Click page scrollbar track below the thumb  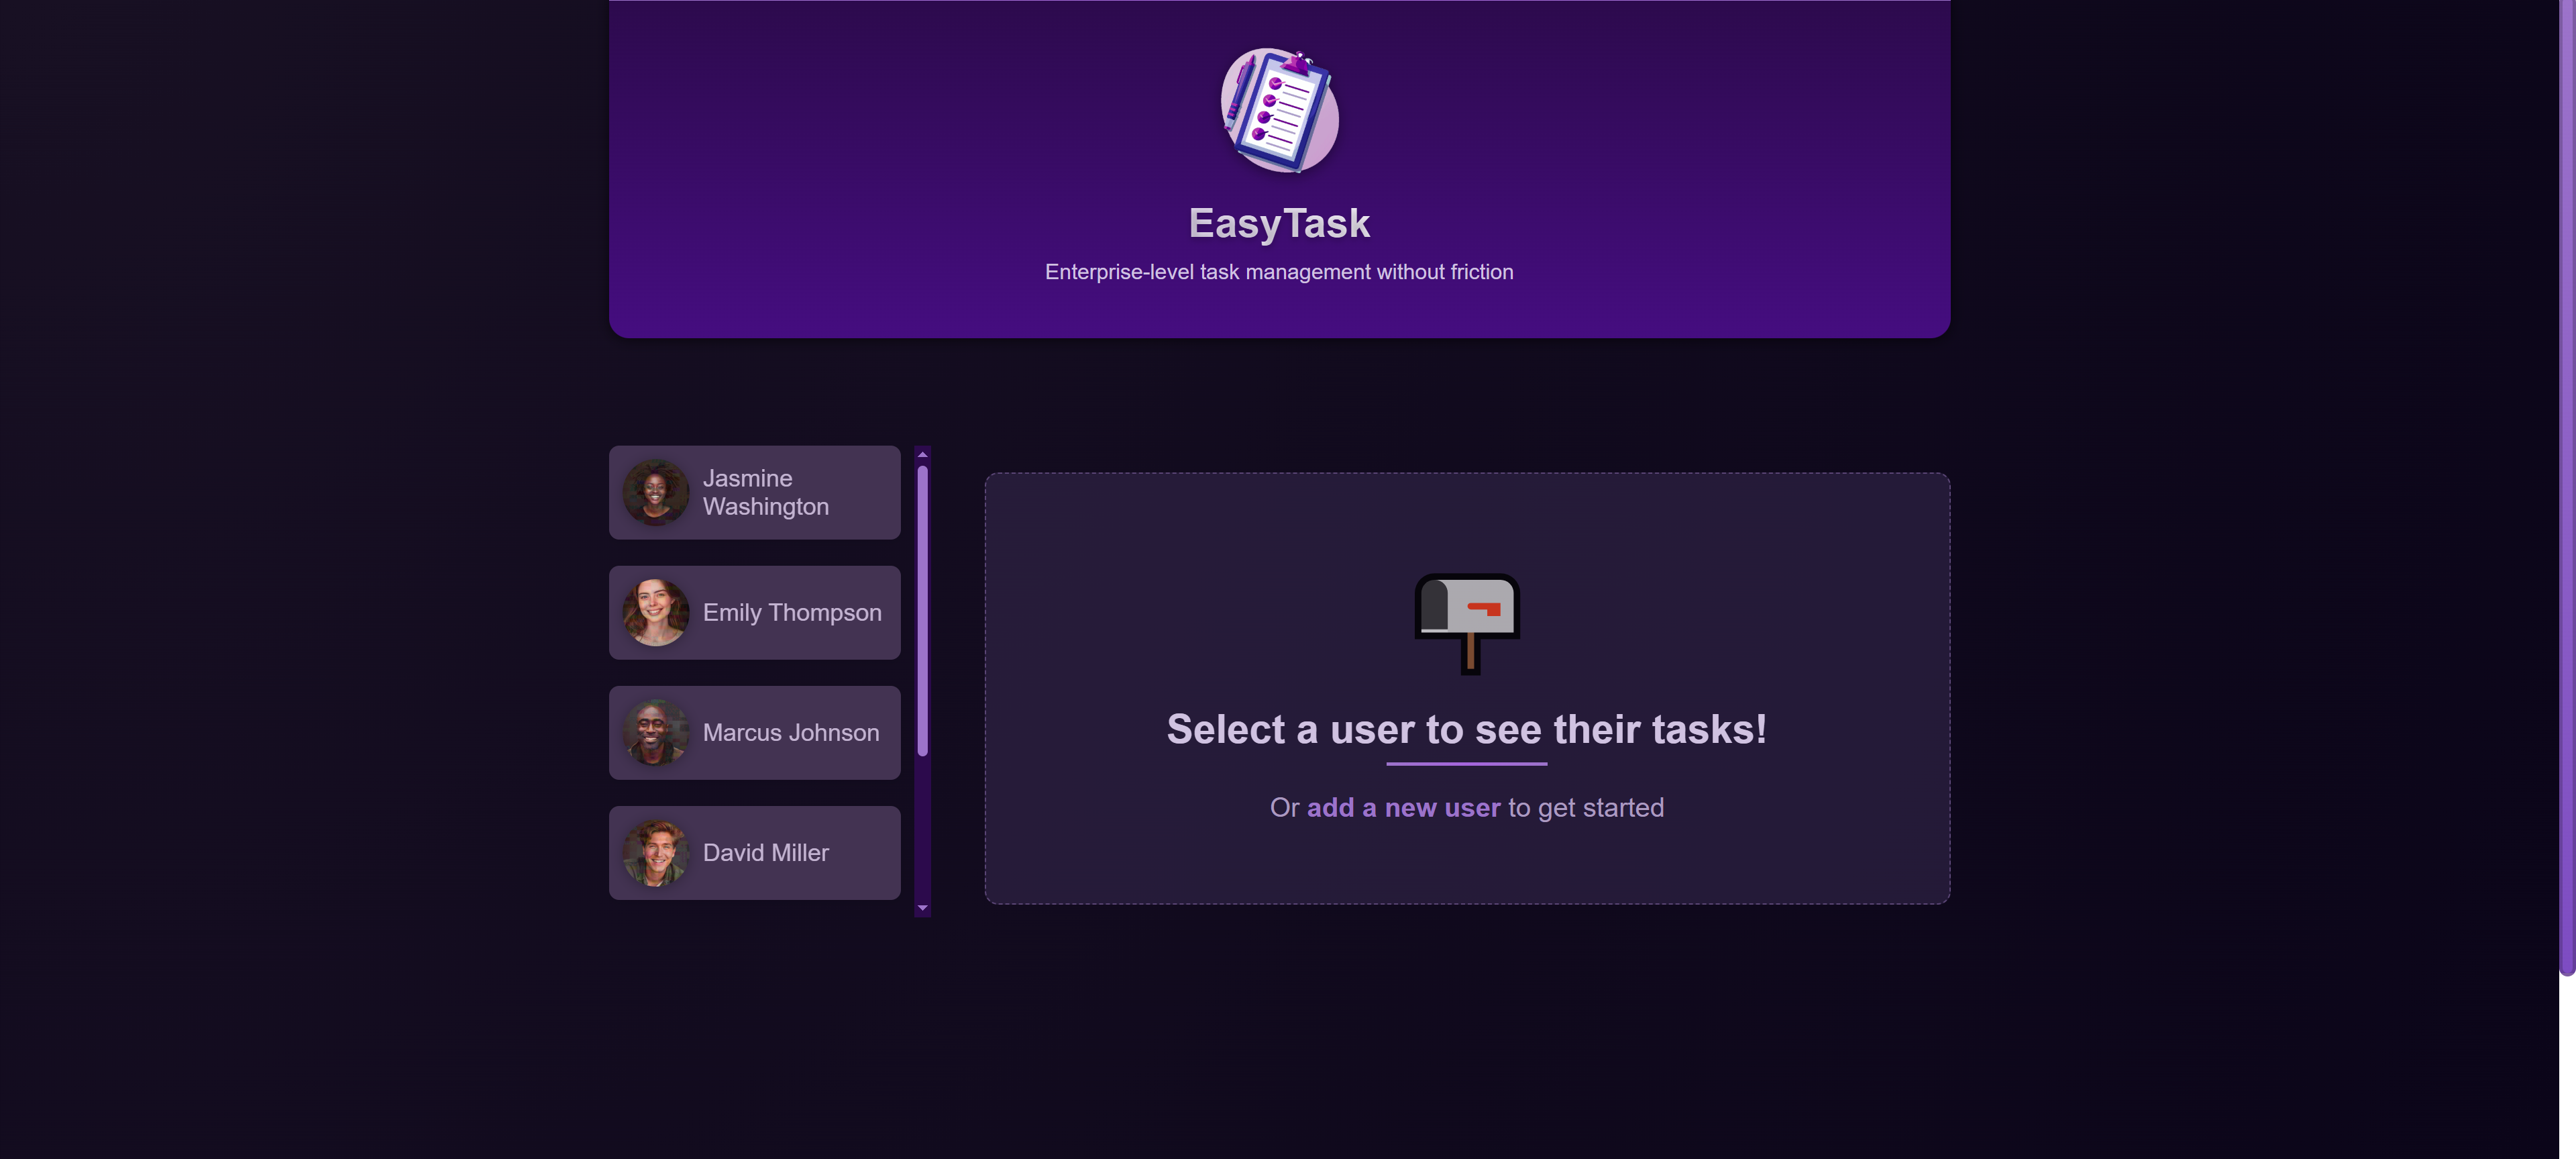[2566, 1070]
